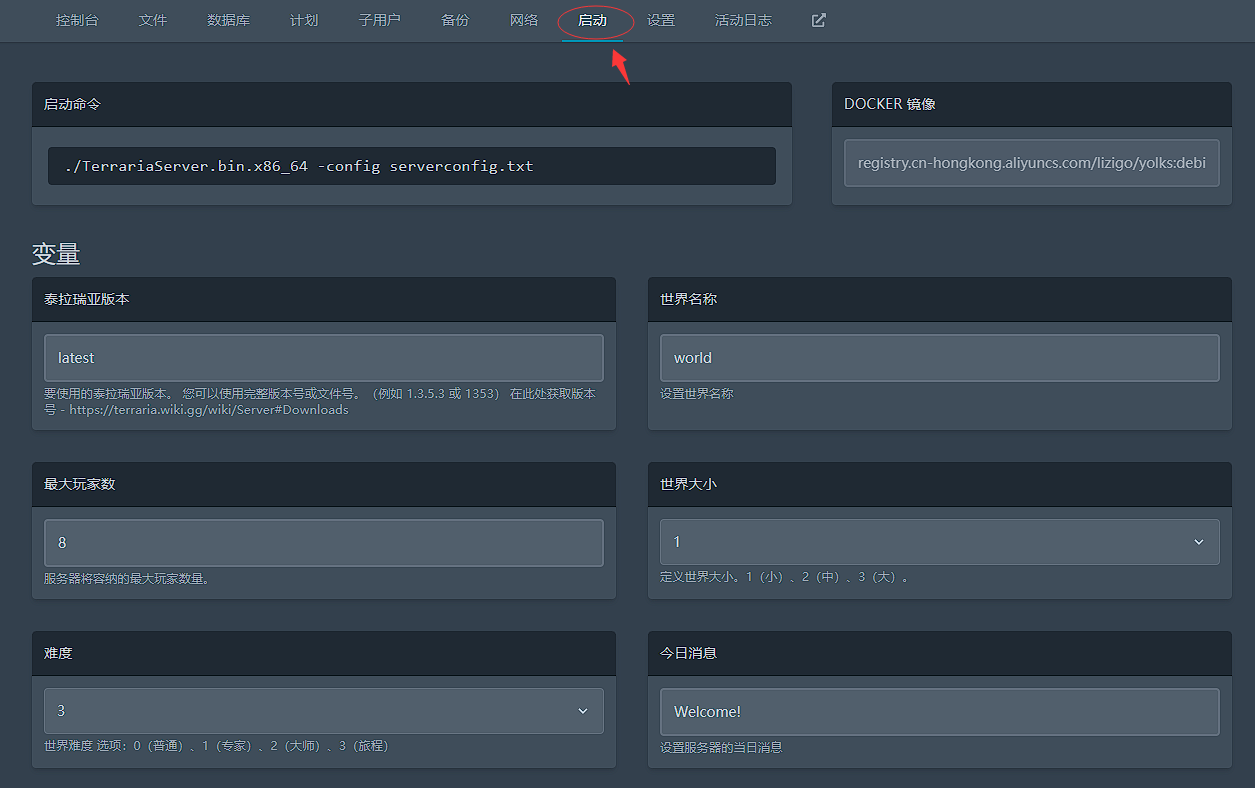Click the DOCKER 镜像 registry field
This screenshot has height=788, width=1255.
tap(1031, 163)
